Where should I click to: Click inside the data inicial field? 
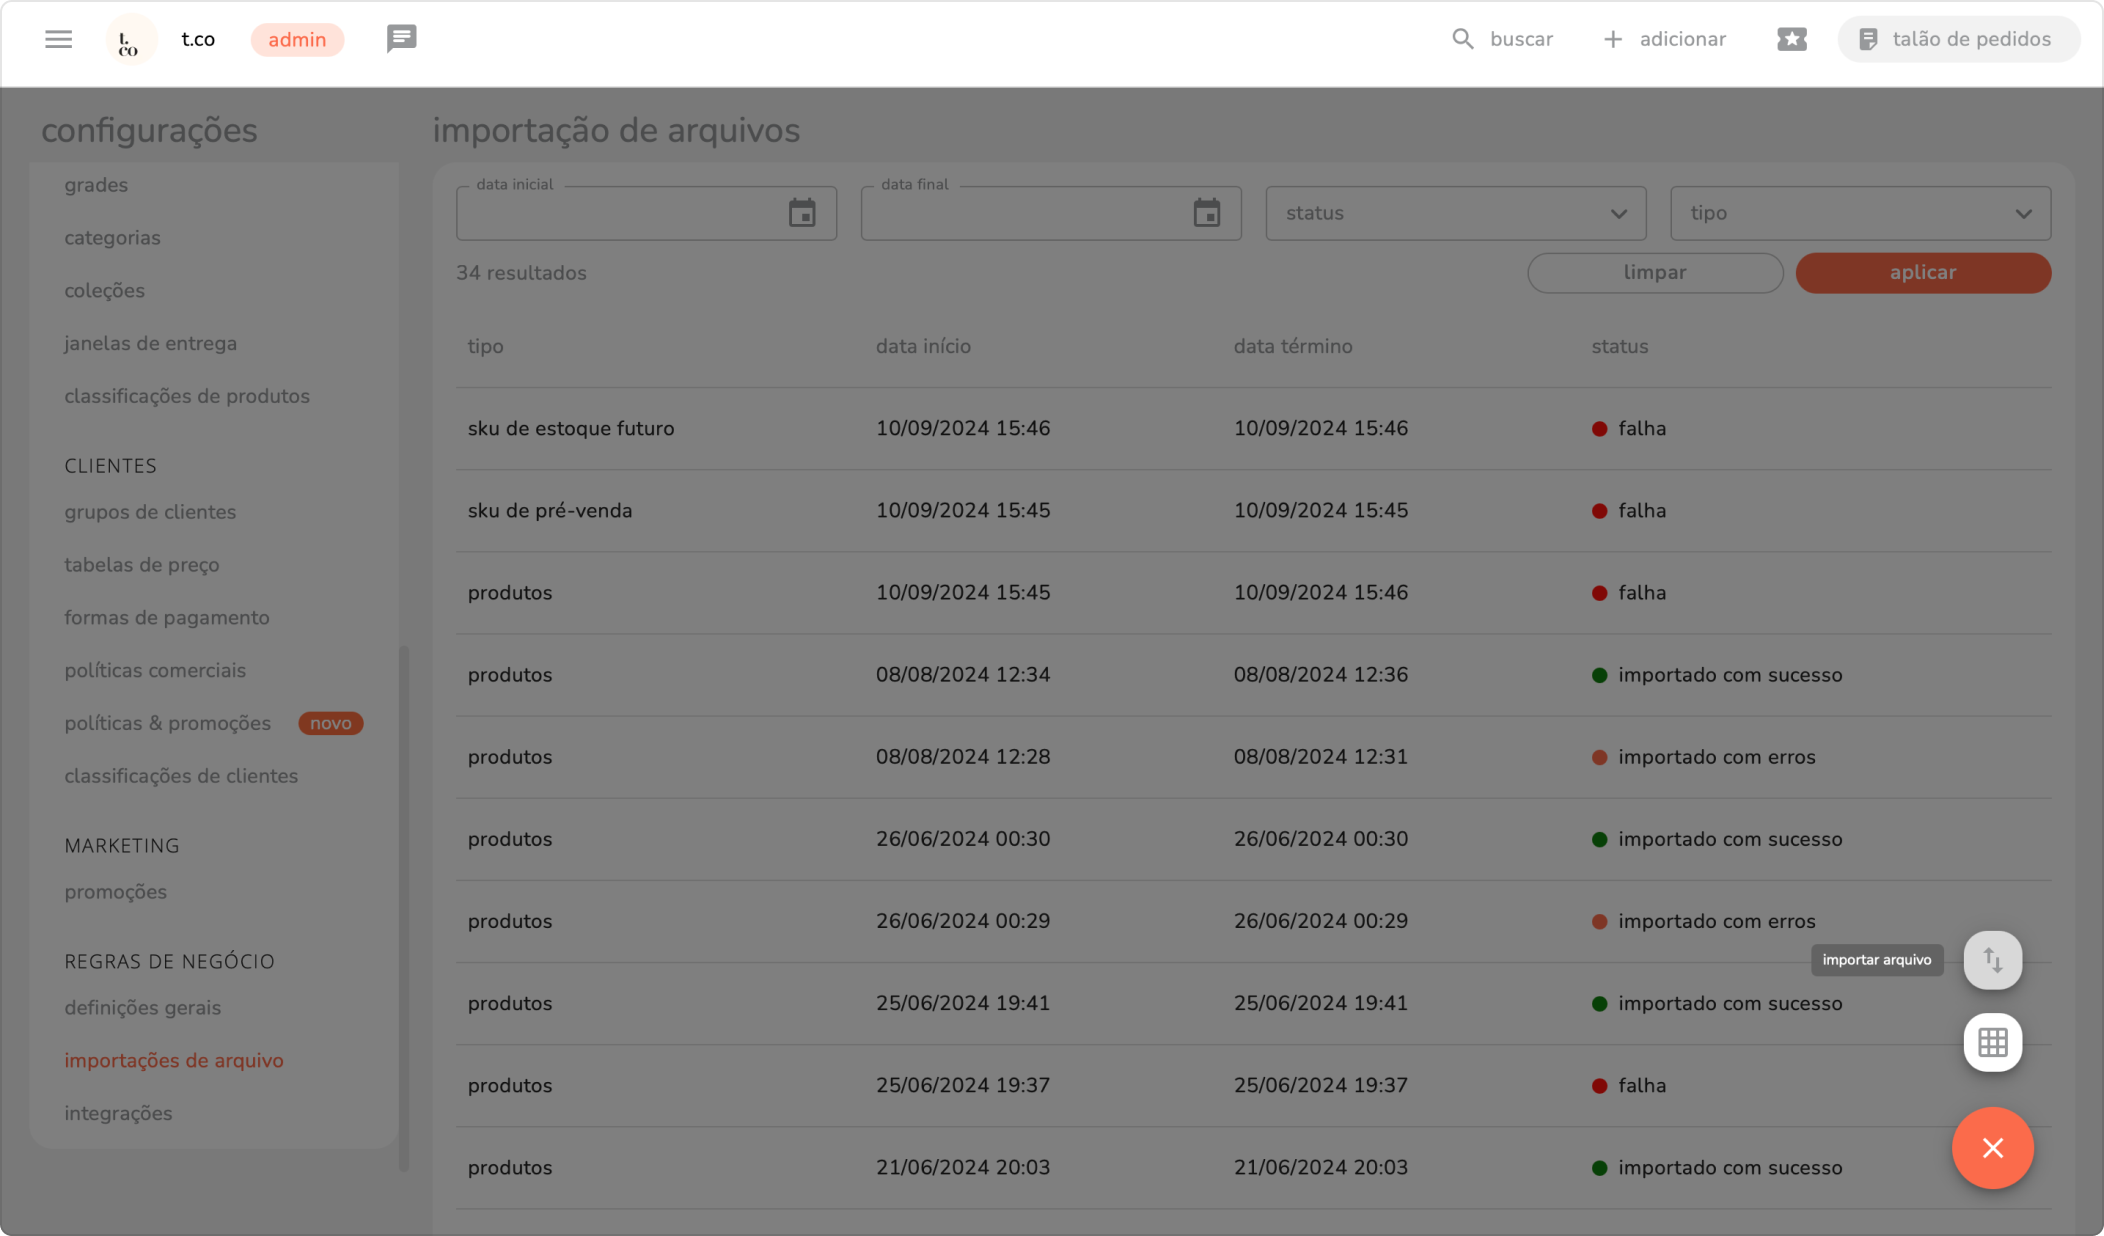click(620, 214)
